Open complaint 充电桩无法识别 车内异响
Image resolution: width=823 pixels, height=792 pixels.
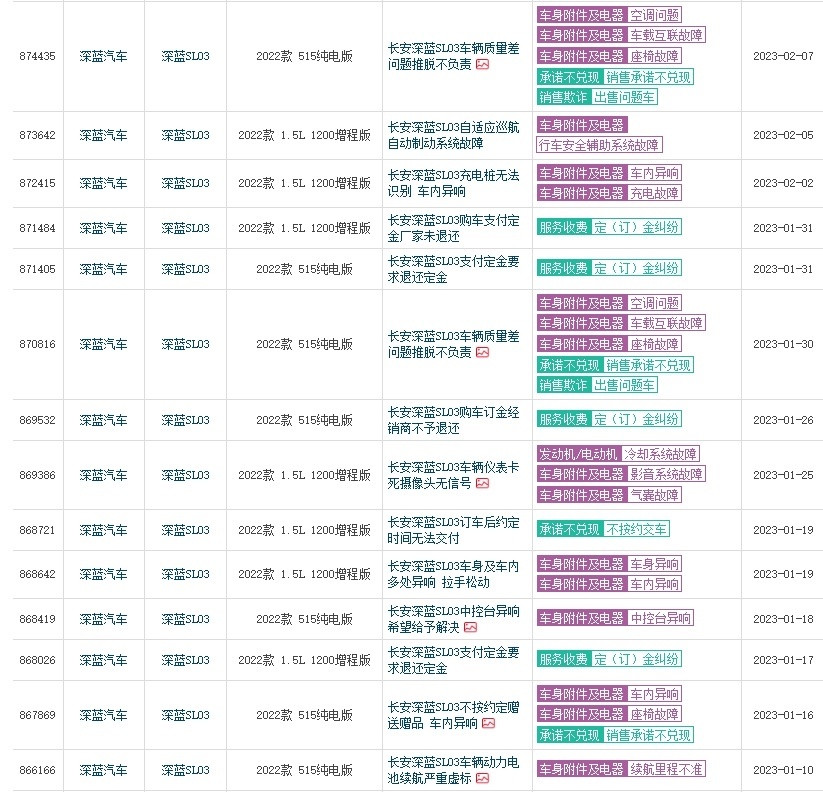[x=453, y=183]
